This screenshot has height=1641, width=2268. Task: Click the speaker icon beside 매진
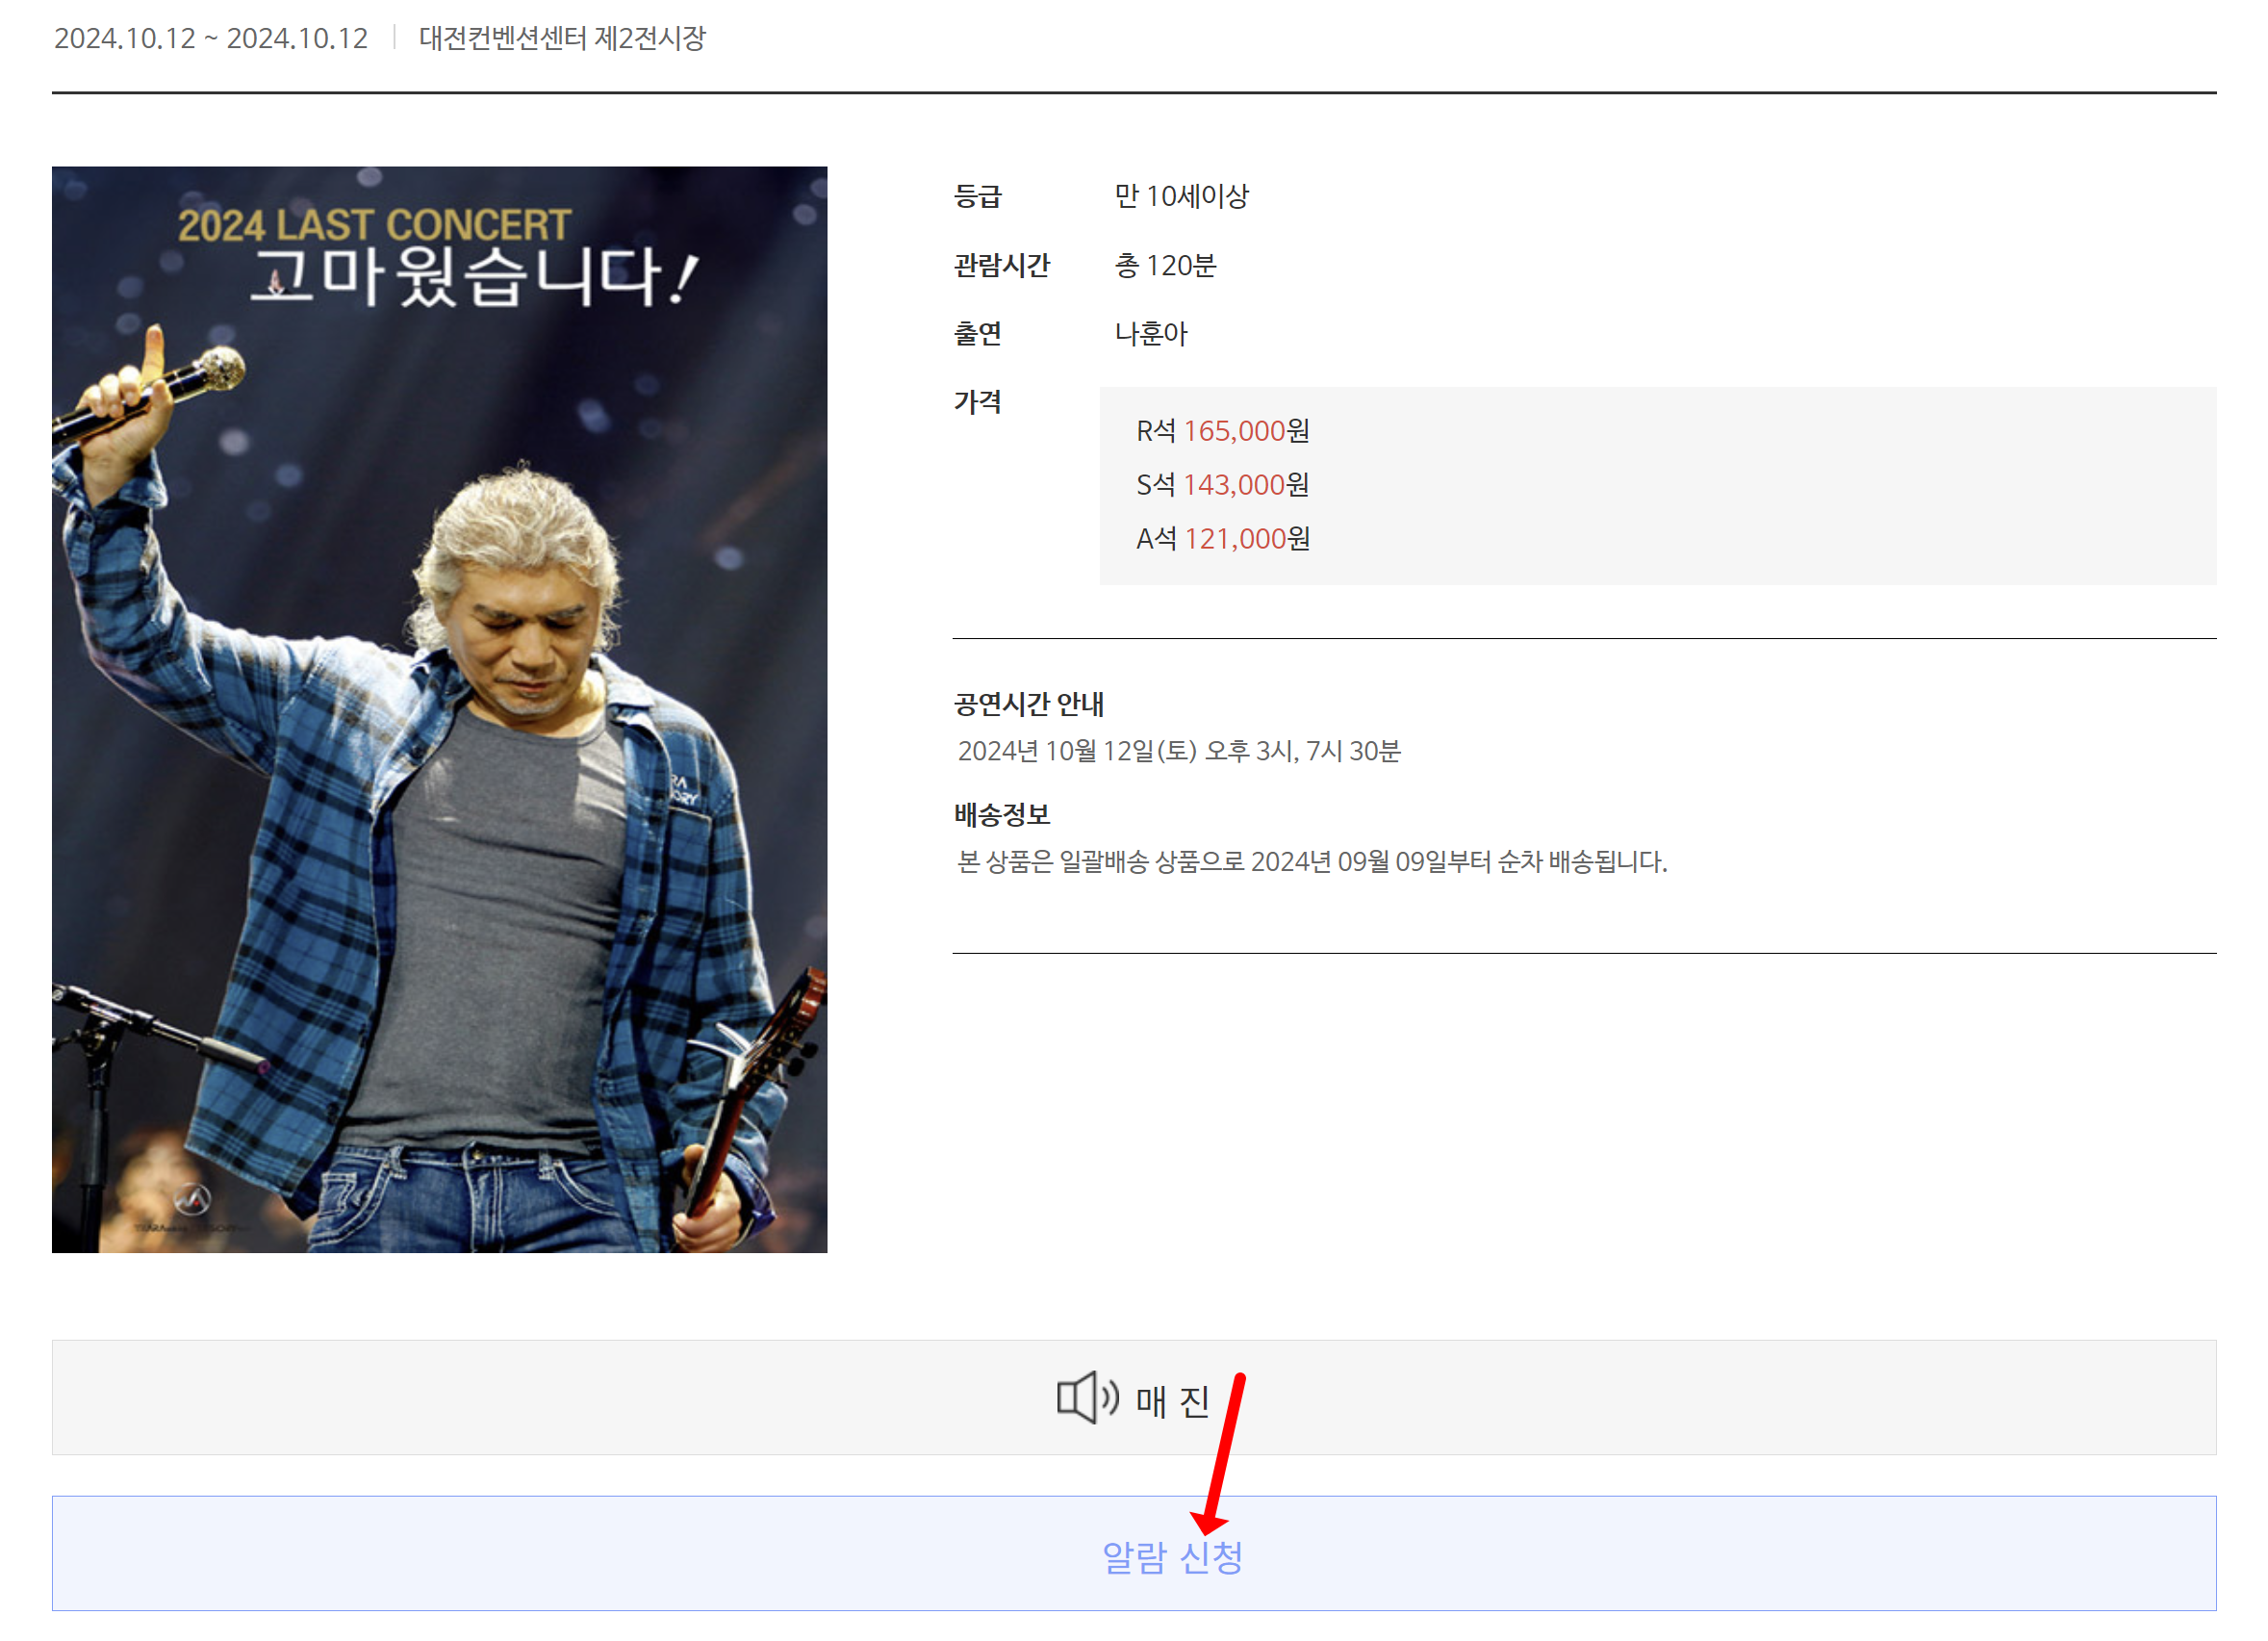[x=1086, y=1397]
